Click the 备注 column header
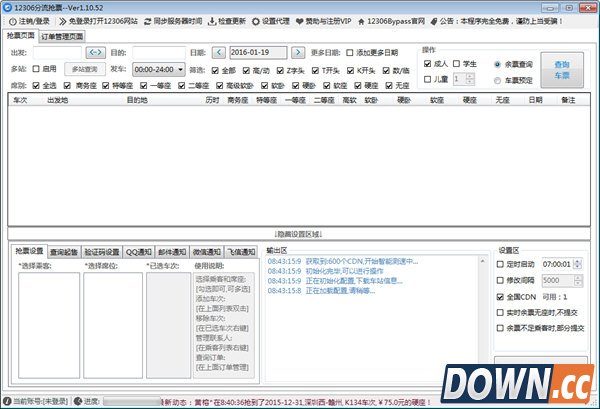Viewport: 600px width, 409px height. tap(568, 100)
